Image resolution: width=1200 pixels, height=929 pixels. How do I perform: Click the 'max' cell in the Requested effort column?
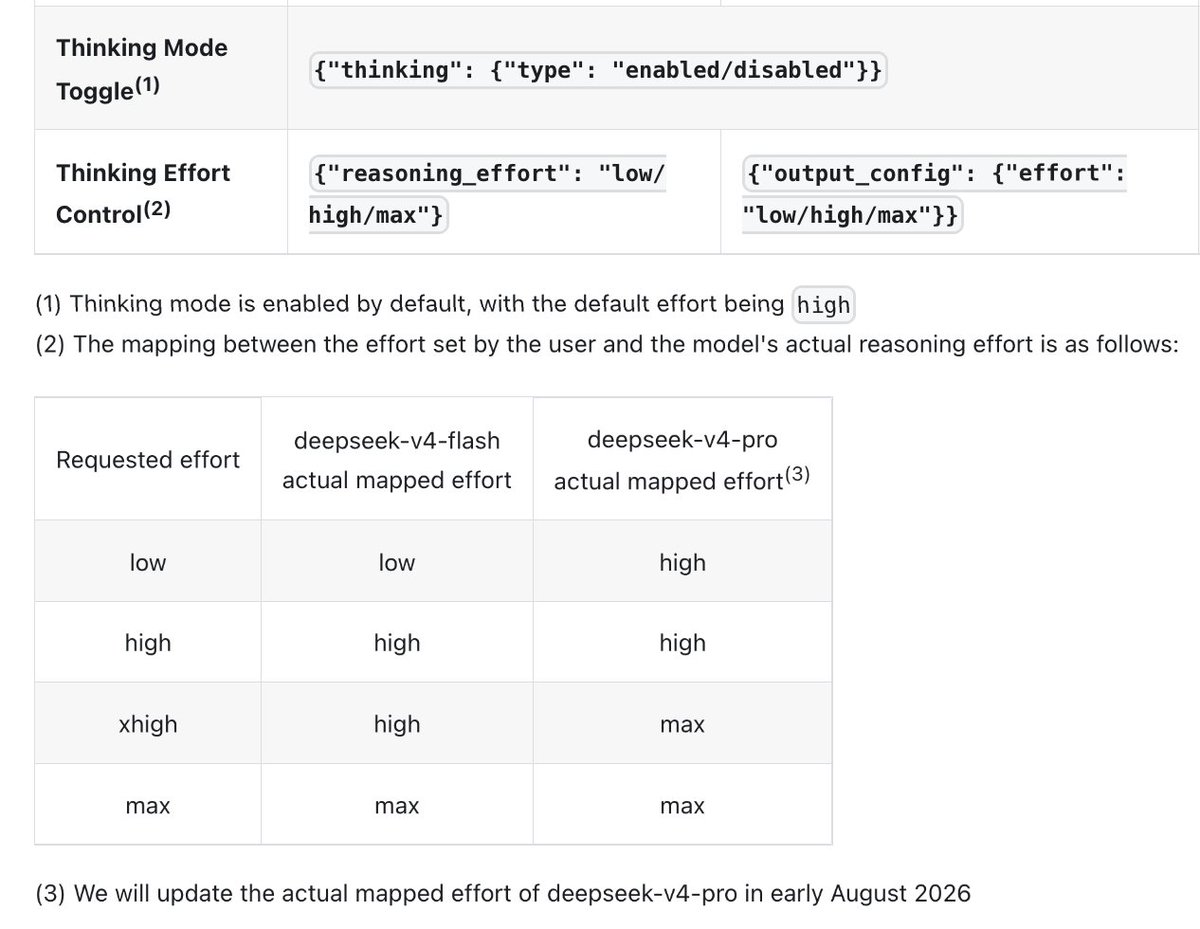[148, 806]
